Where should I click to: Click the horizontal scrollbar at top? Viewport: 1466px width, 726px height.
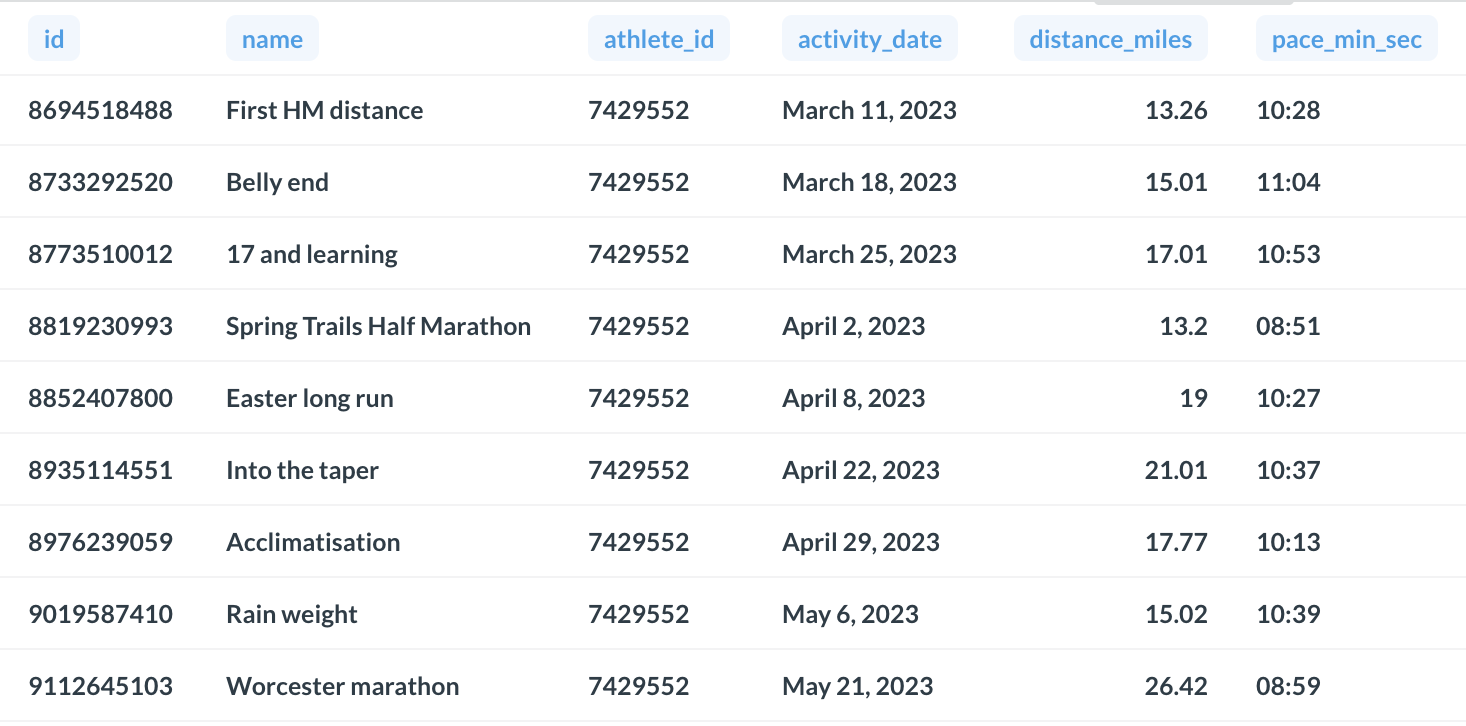[1193, 3]
